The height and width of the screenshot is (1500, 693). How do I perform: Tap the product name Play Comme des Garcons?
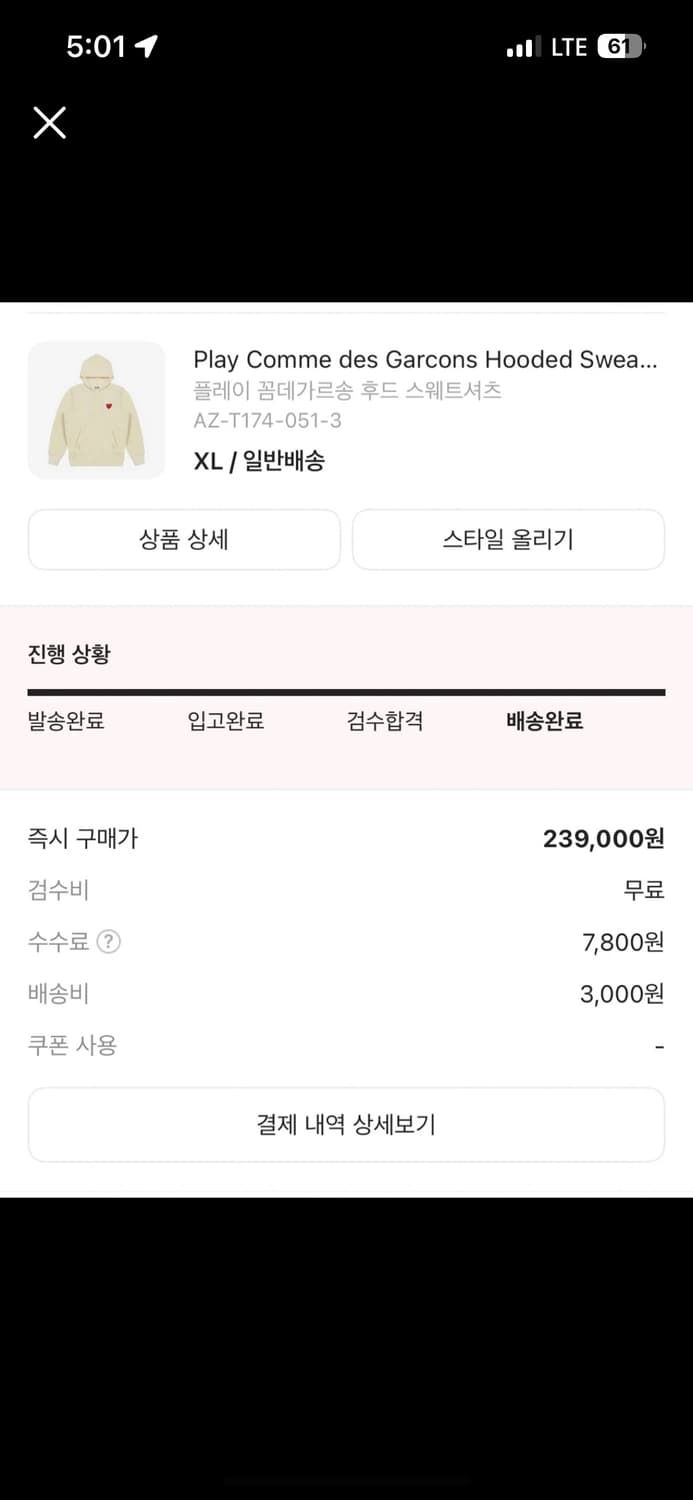[x=427, y=359]
